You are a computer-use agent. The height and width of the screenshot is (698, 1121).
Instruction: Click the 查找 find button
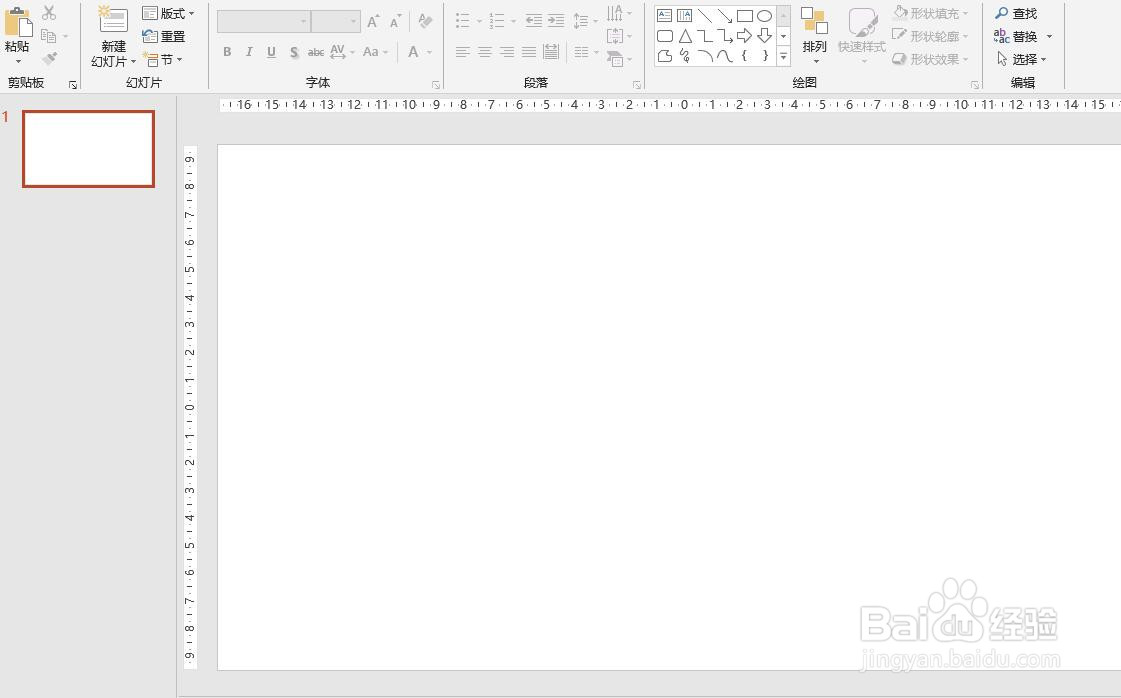pyautogui.click(x=1016, y=13)
